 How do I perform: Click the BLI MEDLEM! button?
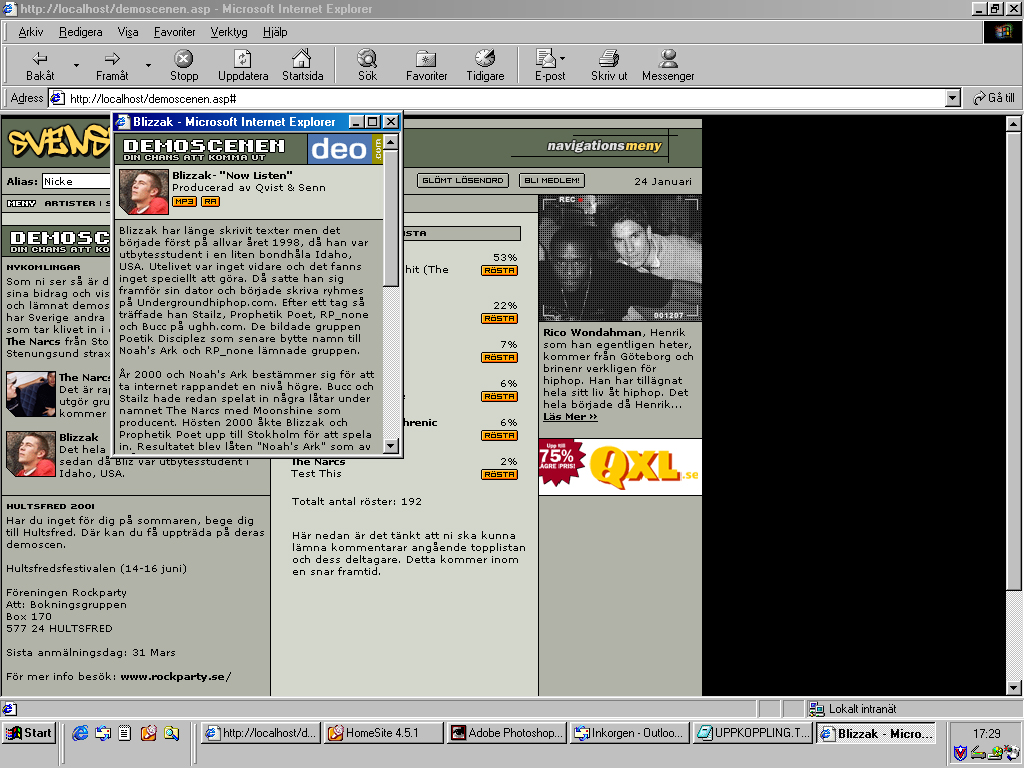pyautogui.click(x=551, y=180)
